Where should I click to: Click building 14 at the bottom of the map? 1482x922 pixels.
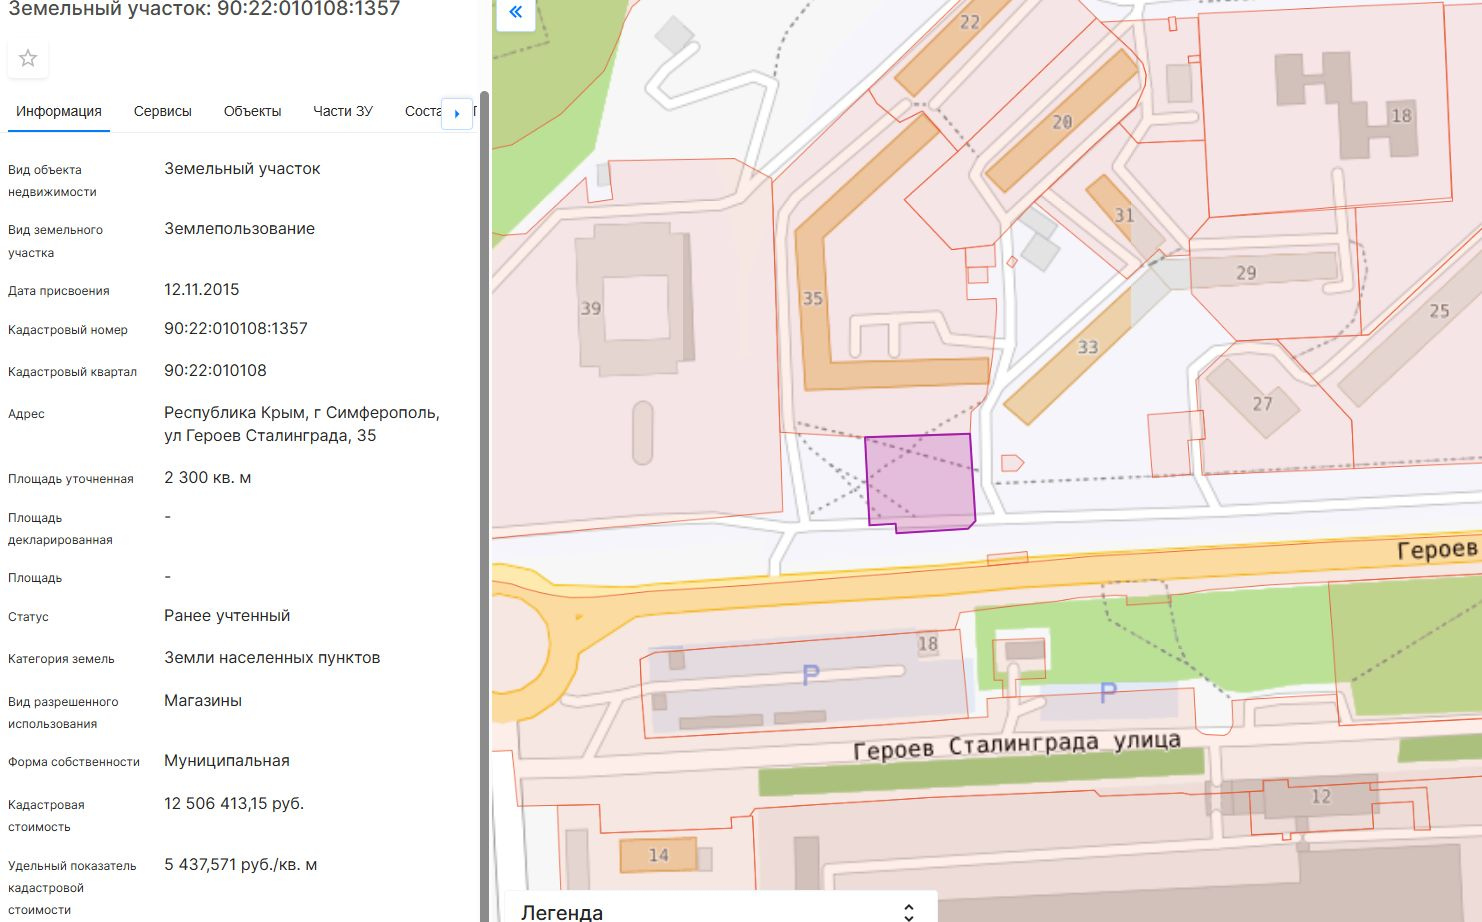click(657, 855)
